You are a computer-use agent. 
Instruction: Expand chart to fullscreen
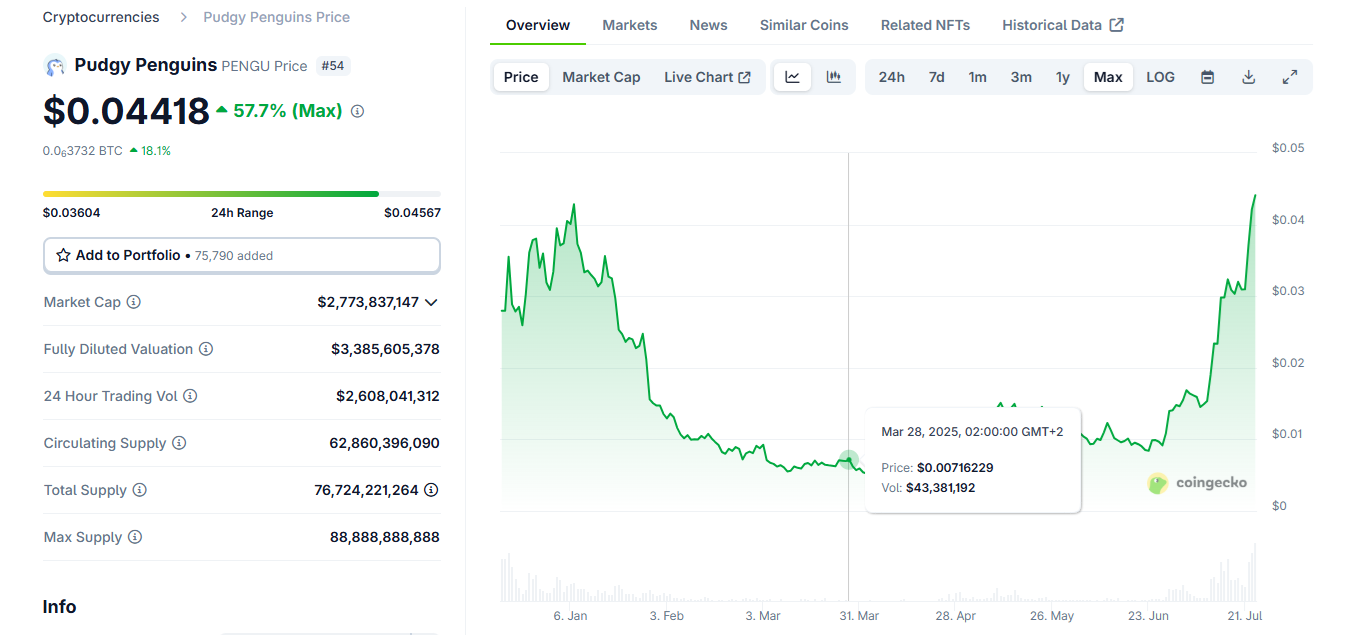pos(1290,77)
